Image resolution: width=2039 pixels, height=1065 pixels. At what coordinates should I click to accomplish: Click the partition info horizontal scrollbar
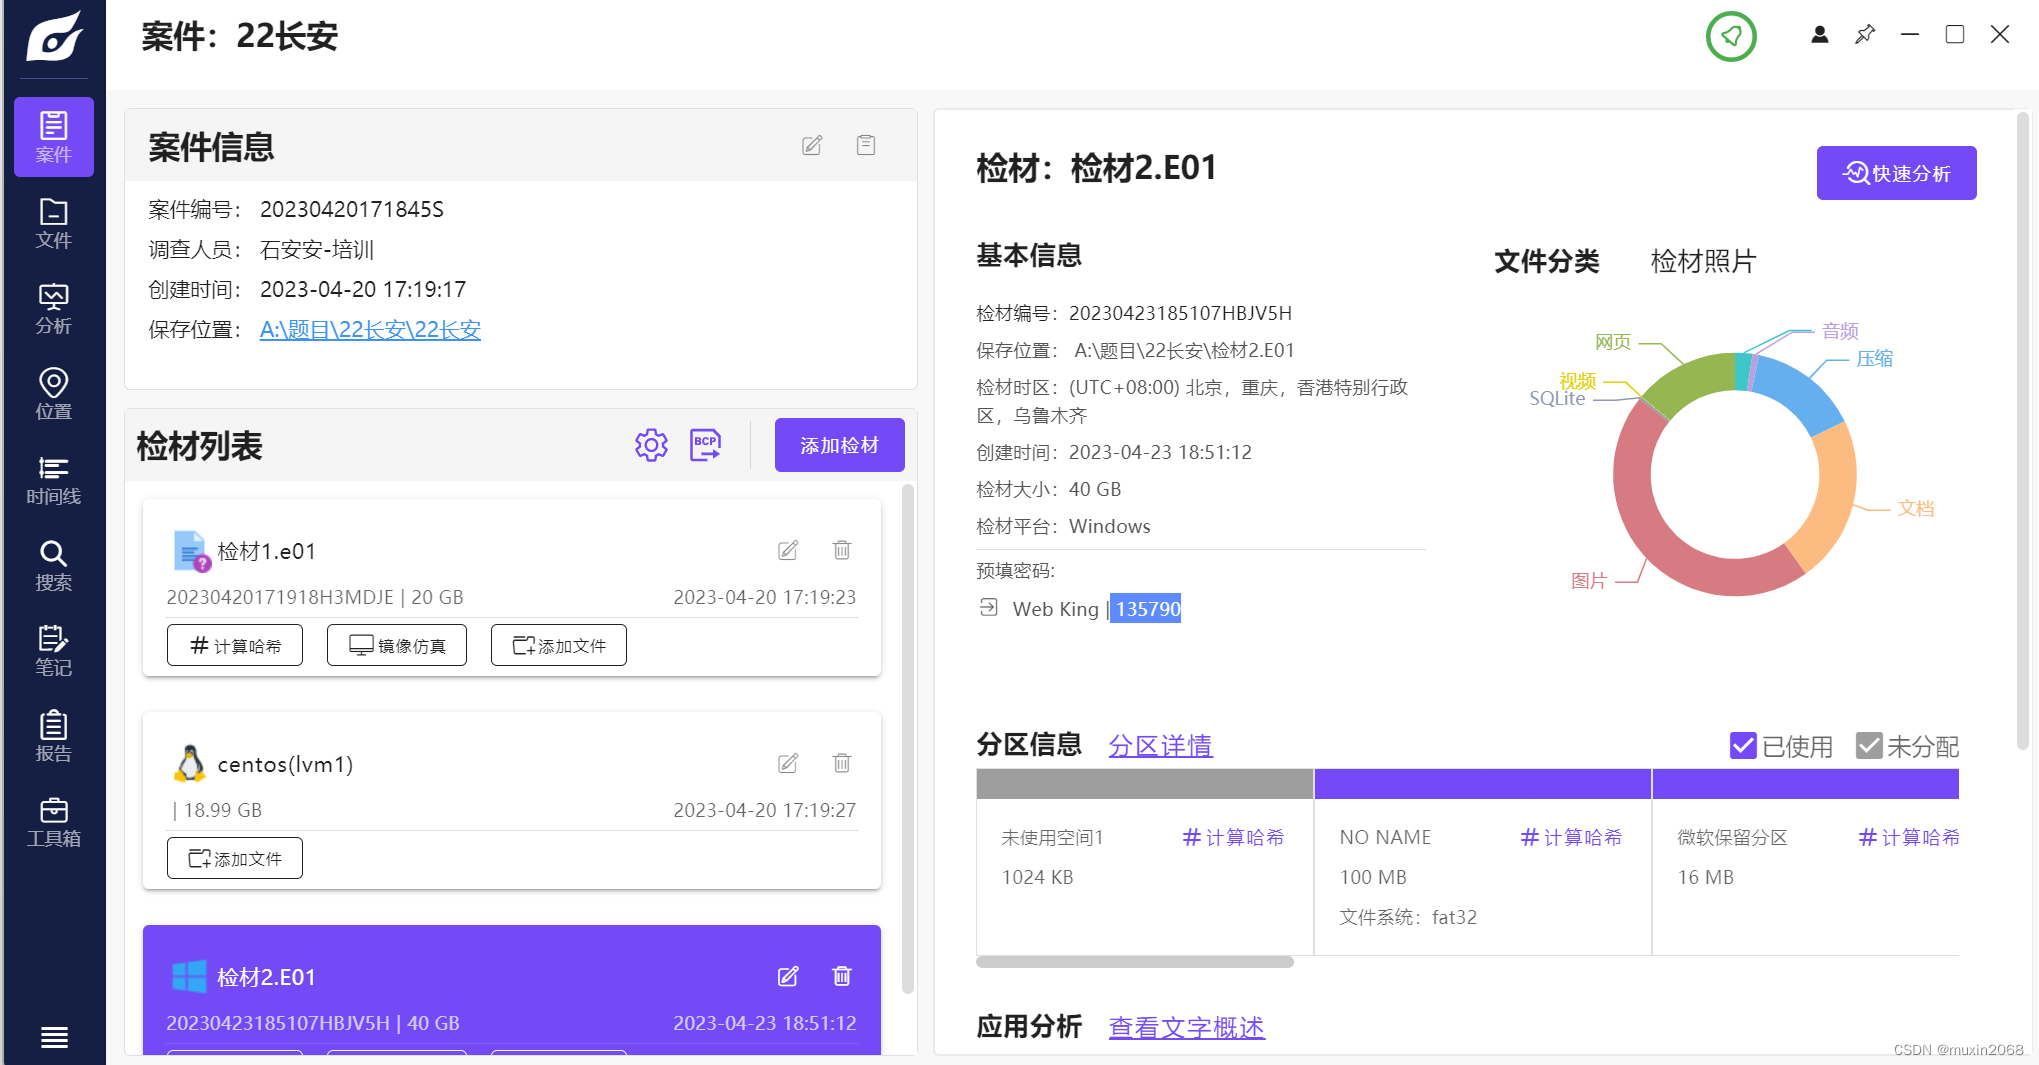tap(1135, 962)
